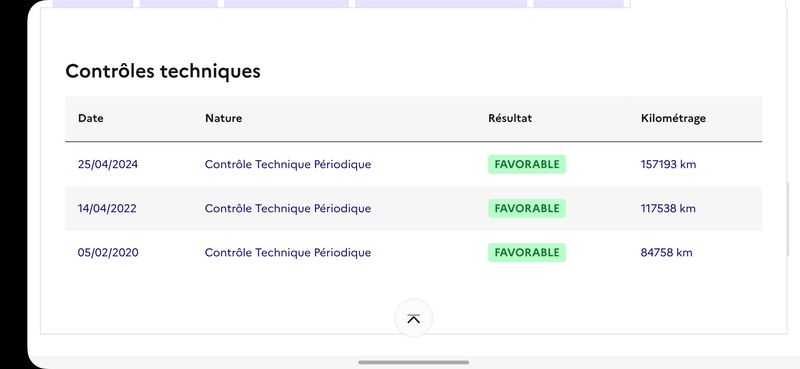
Task: Click the Kilométrage column header
Action: pyautogui.click(x=673, y=118)
